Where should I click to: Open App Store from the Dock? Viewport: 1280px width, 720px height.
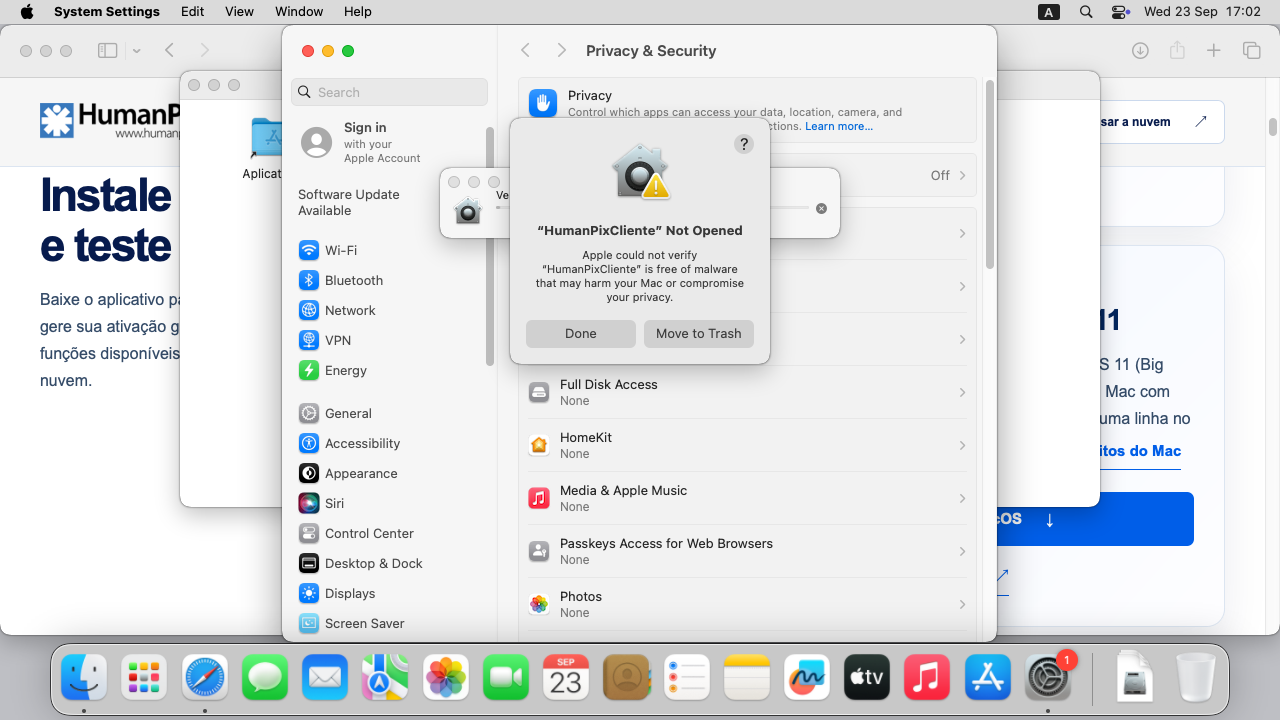pyautogui.click(x=987, y=679)
